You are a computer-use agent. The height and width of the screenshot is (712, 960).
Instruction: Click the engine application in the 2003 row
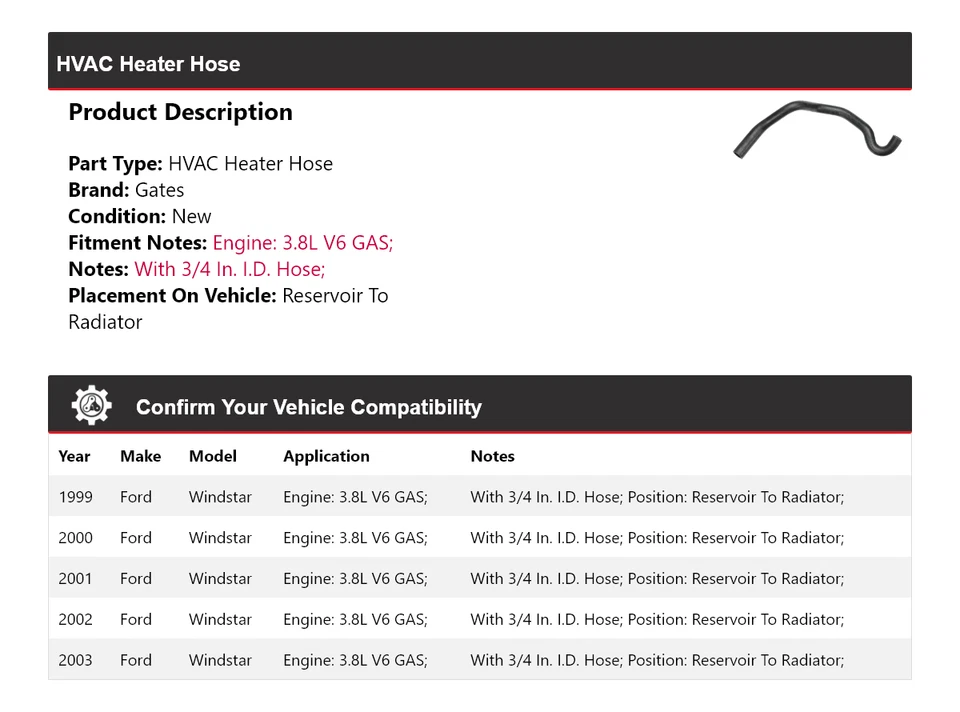tap(355, 661)
